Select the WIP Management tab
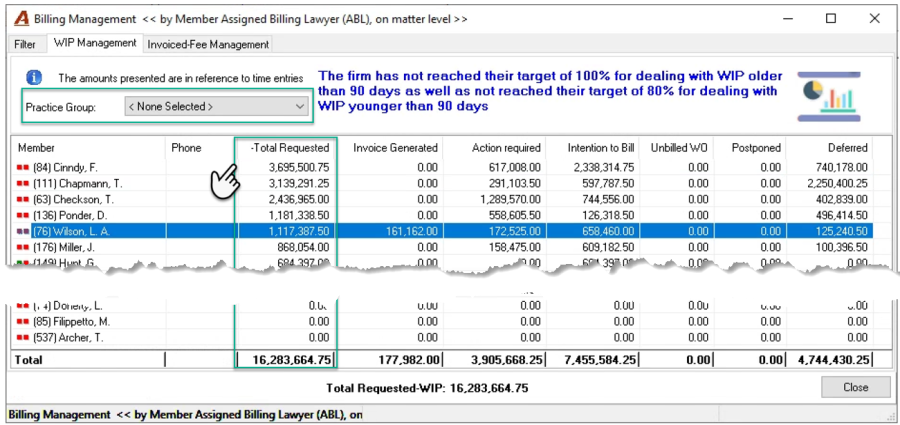The width and height of the screenshot is (900, 425). (95, 43)
